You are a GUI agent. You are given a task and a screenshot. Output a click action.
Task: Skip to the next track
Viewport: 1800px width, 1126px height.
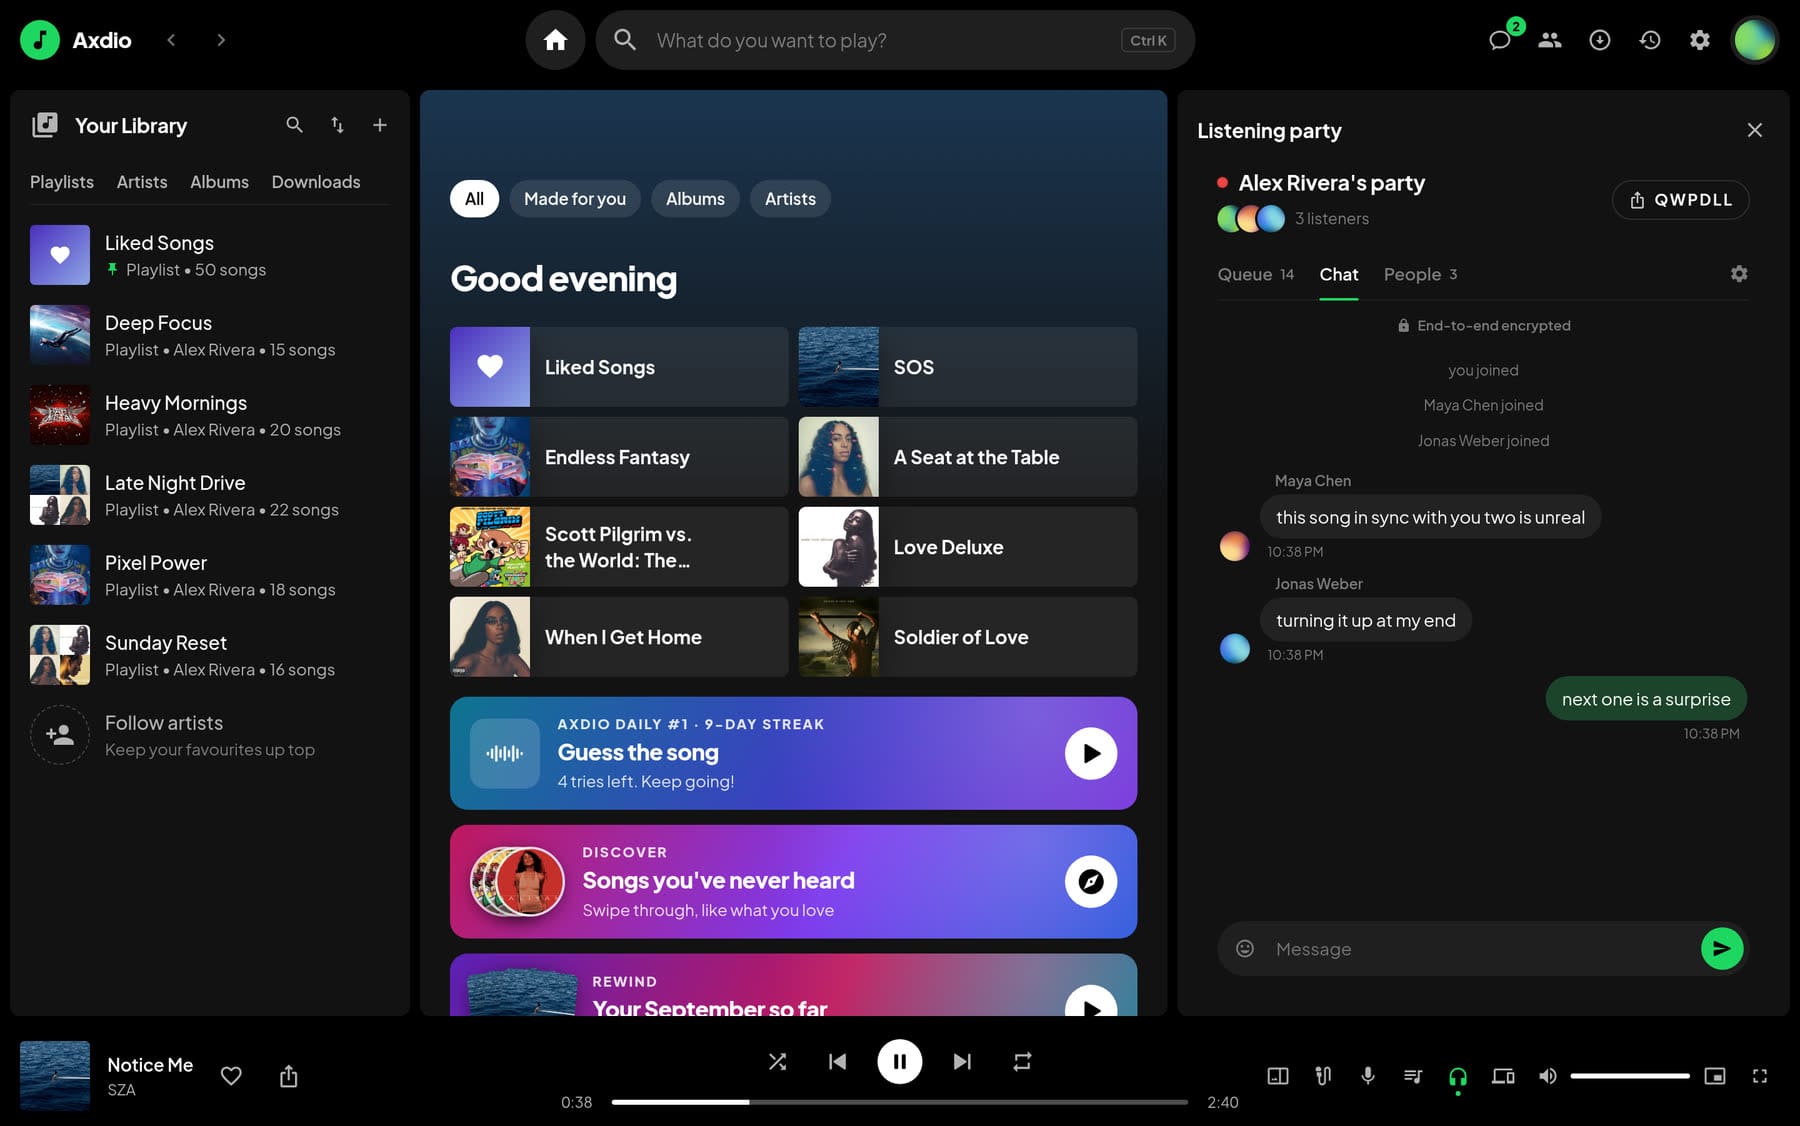click(x=962, y=1062)
